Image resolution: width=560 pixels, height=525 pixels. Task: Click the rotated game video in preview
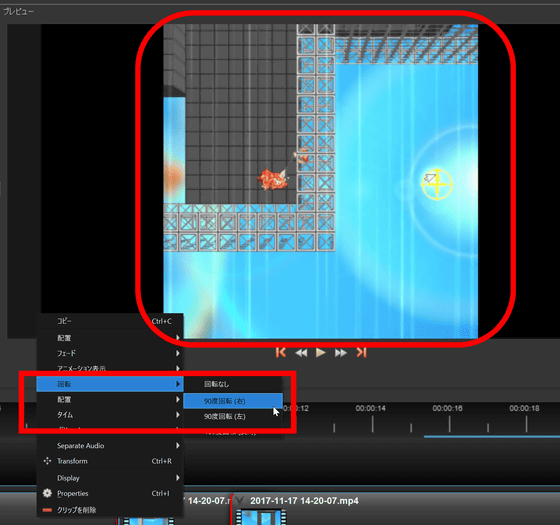321,181
